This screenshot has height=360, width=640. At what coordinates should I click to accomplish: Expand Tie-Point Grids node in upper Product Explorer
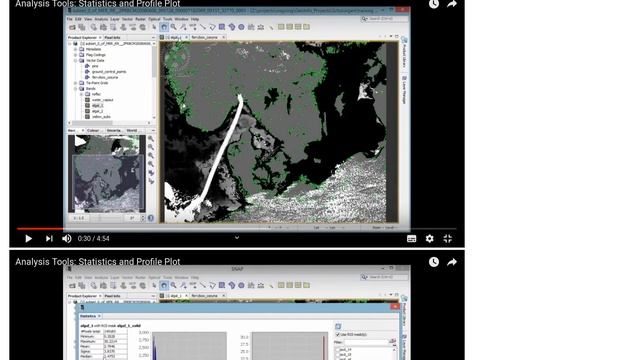click(x=76, y=83)
